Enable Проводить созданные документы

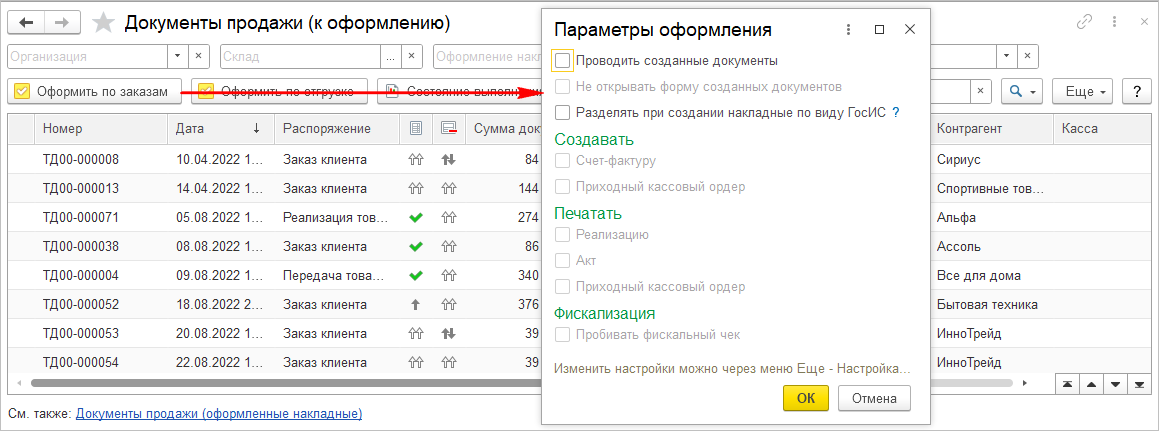[x=562, y=61]
